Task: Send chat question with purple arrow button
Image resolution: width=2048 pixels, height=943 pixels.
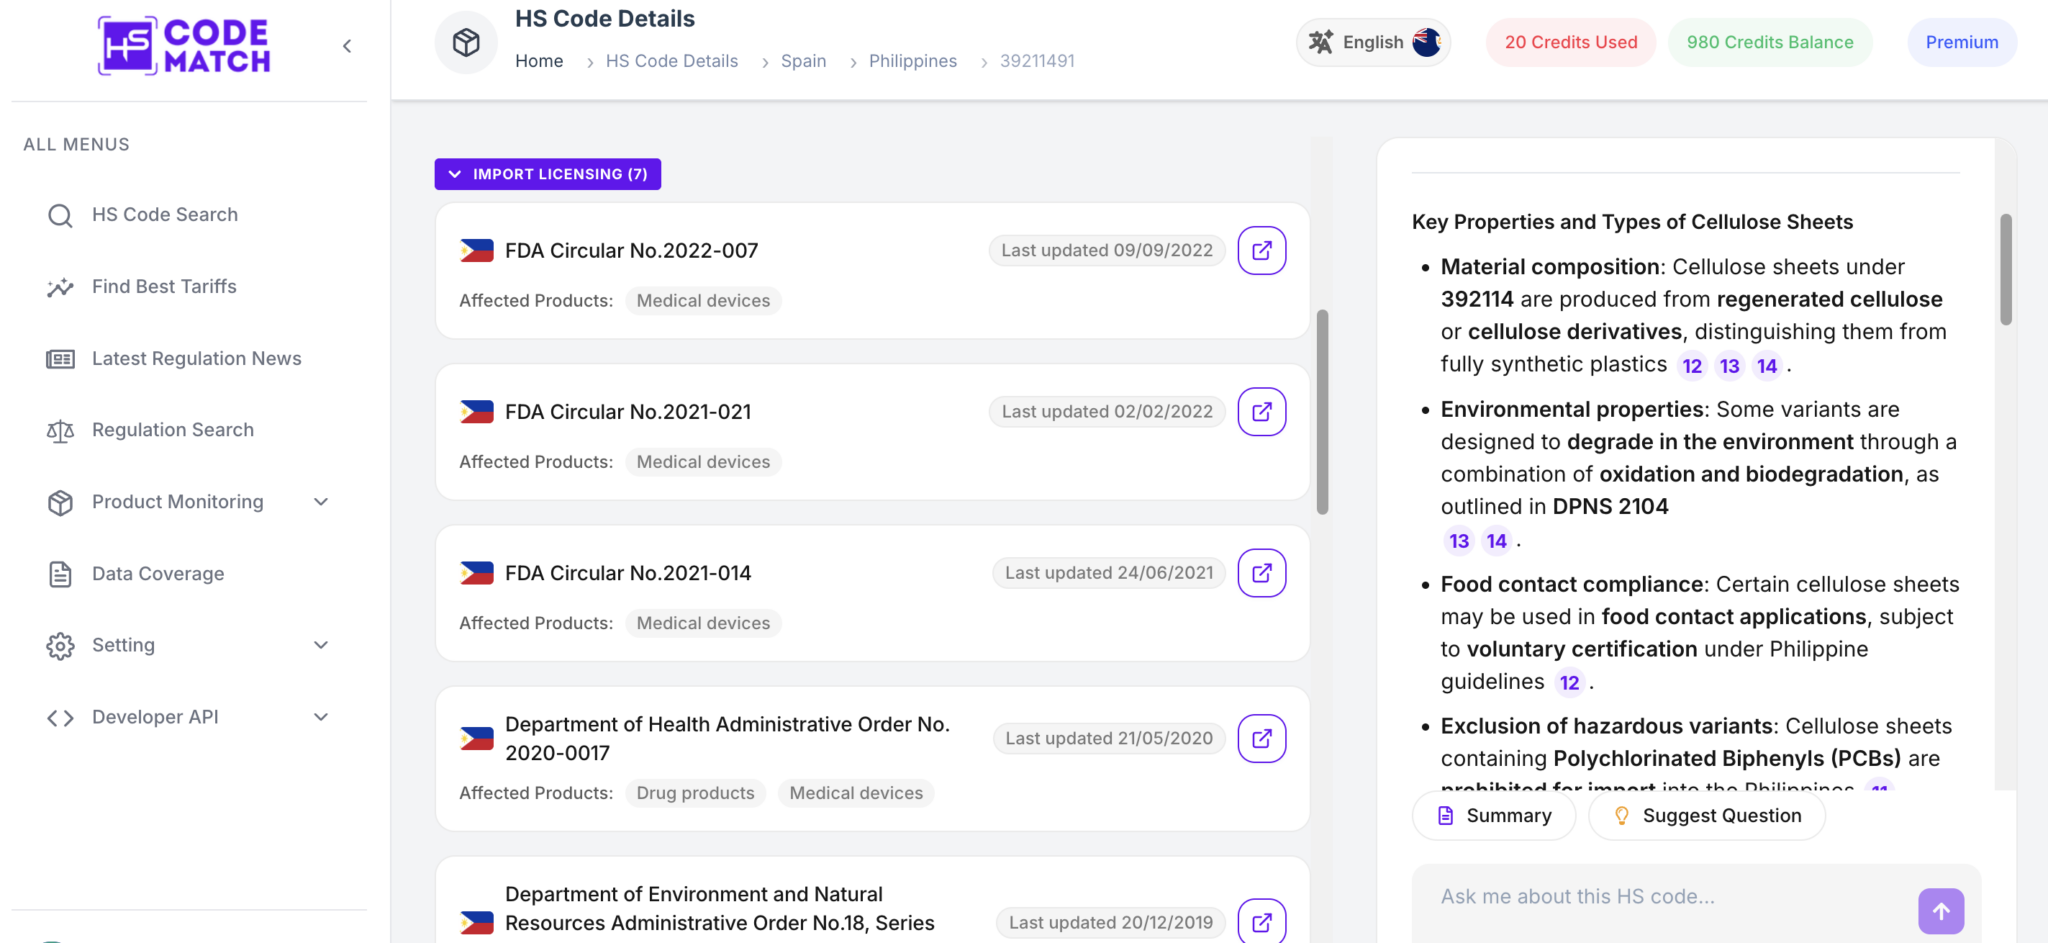Action: coord(1941,911)
